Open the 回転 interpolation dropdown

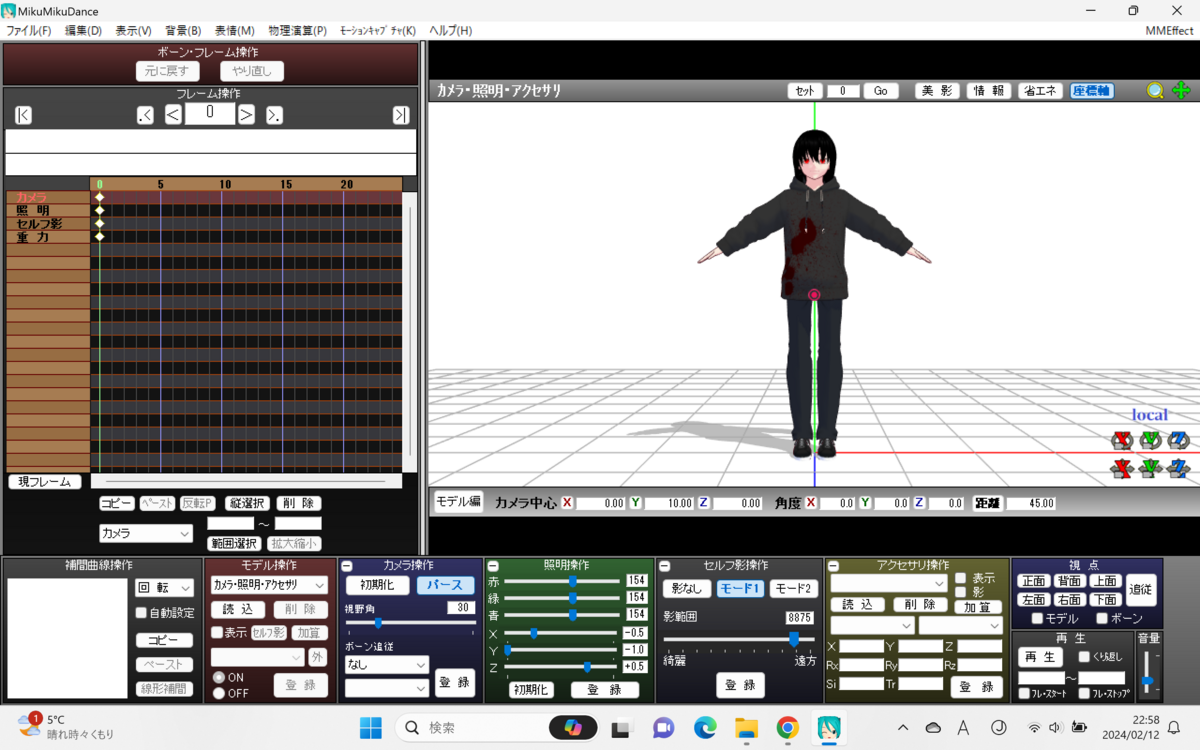pos(165,589)
